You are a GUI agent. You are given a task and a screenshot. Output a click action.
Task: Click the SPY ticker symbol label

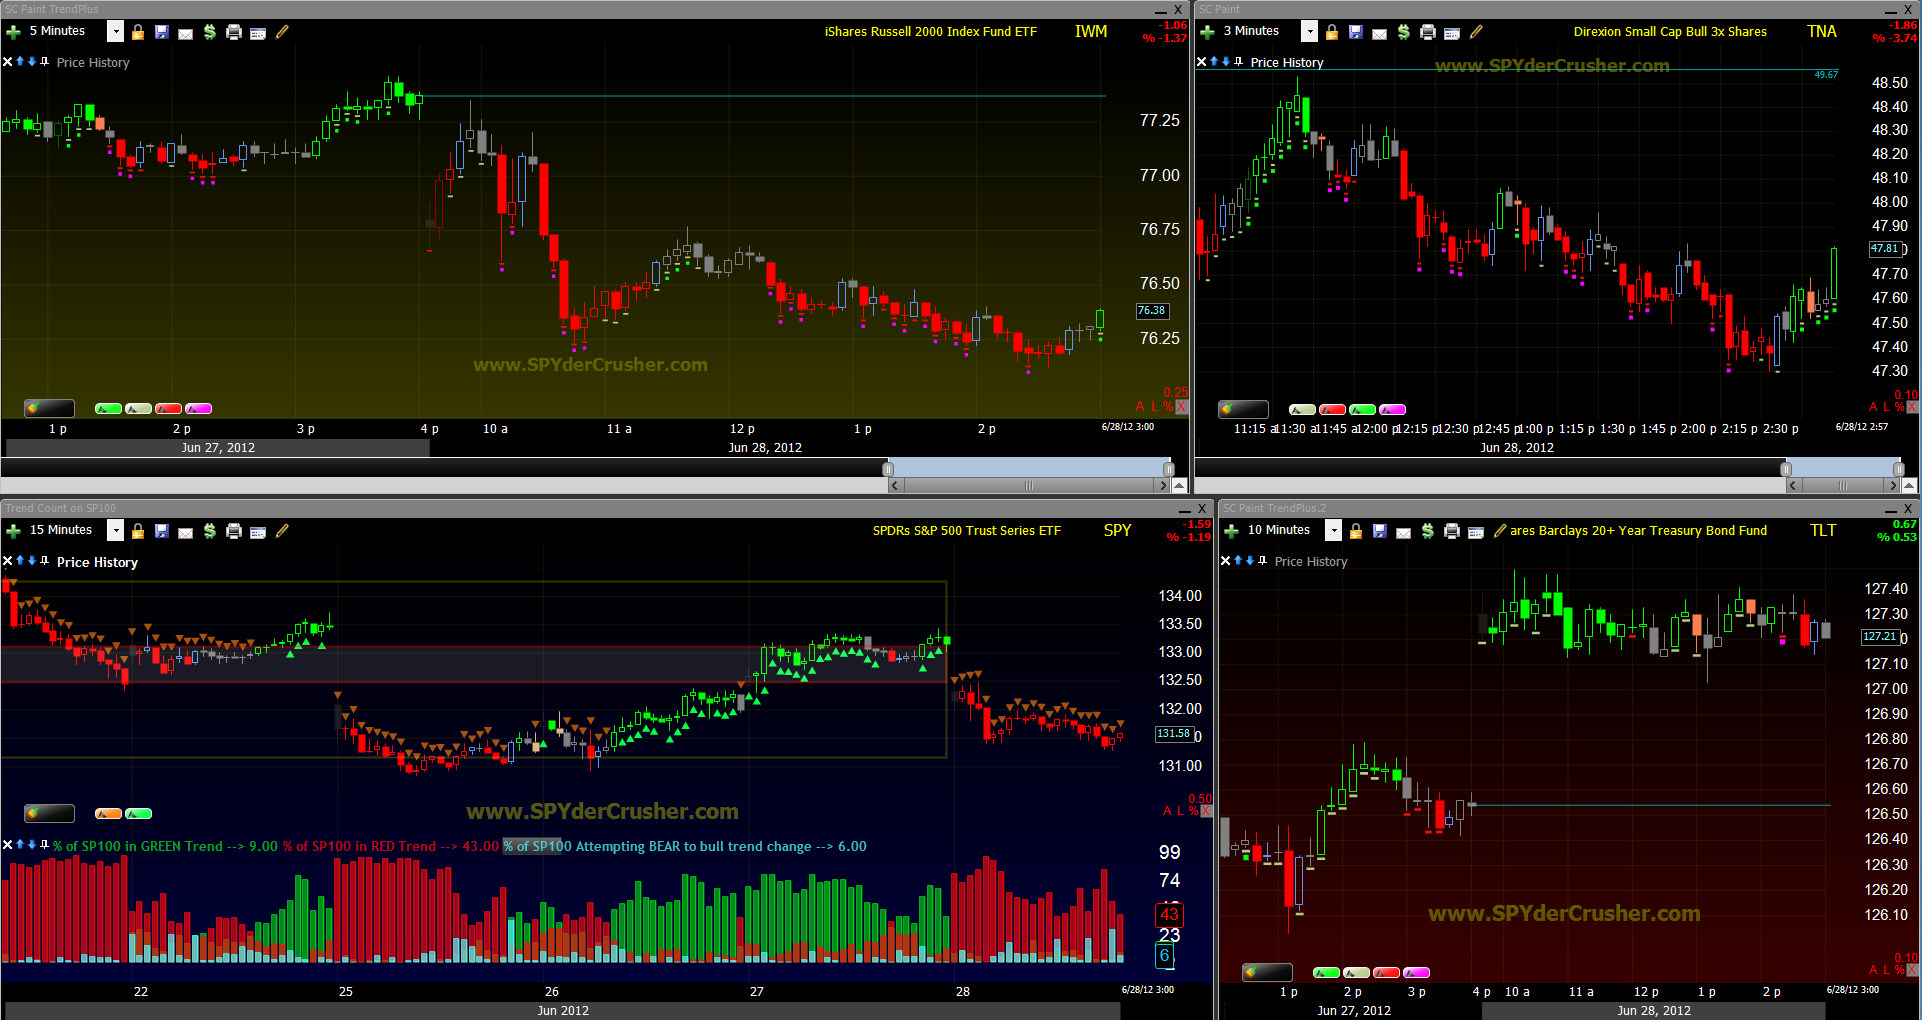pyautogui.click(x=1118, y=531)
